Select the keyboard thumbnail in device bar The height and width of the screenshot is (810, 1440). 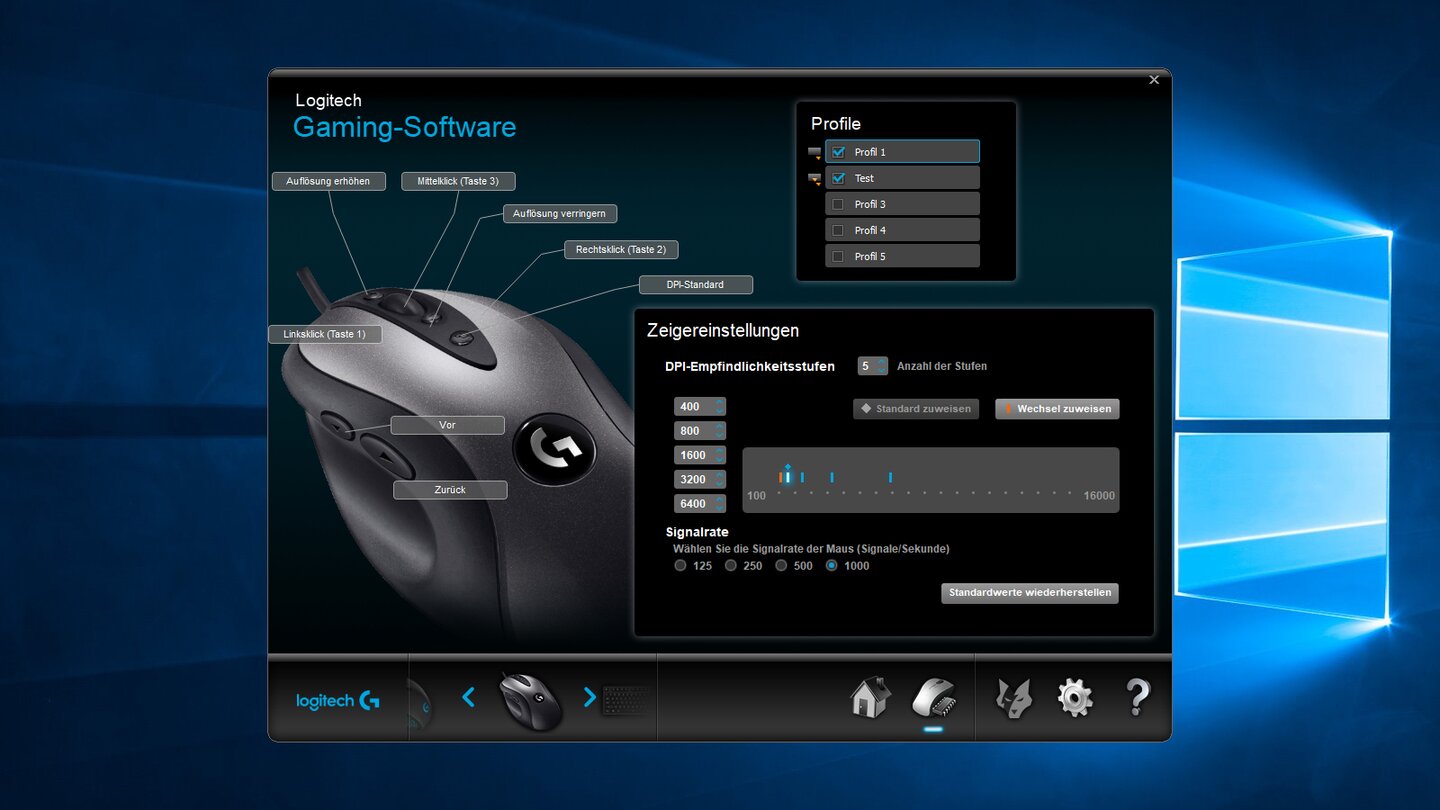pos(627,700)
